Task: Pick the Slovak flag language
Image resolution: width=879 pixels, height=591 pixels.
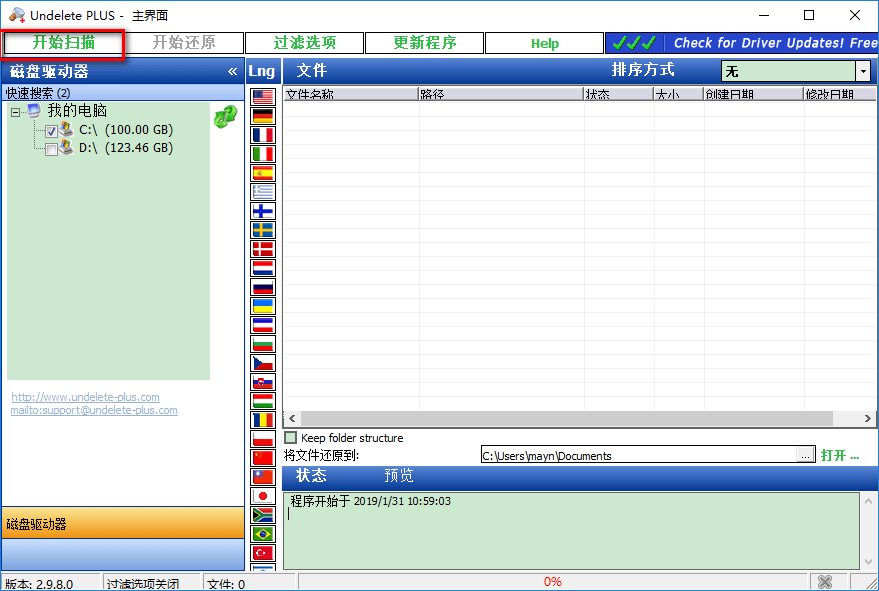Action: (263, 382)
